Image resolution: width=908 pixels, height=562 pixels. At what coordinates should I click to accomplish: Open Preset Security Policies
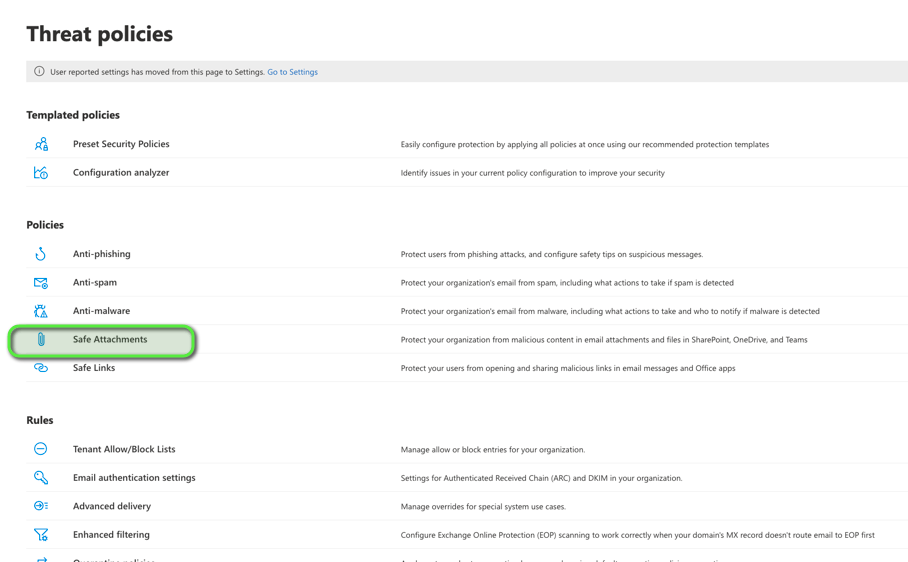pyautogui.click(x=121, y=144)
